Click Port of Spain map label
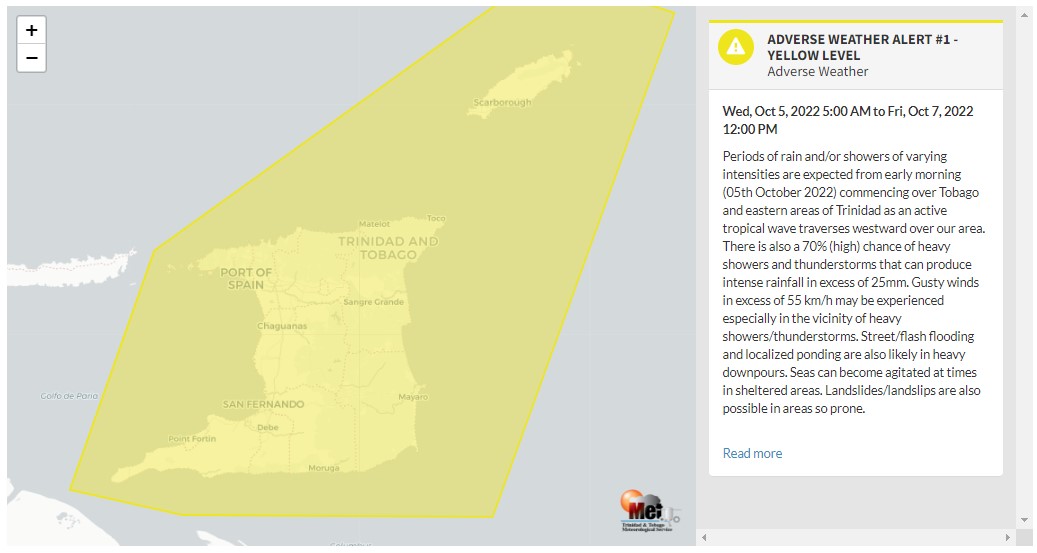 [246, 278]
